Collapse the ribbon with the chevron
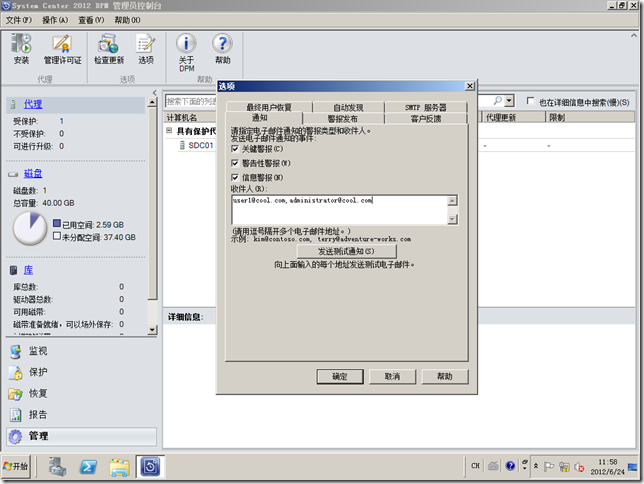This screenshot has height=484, width=644. click(x=633, y=36)
